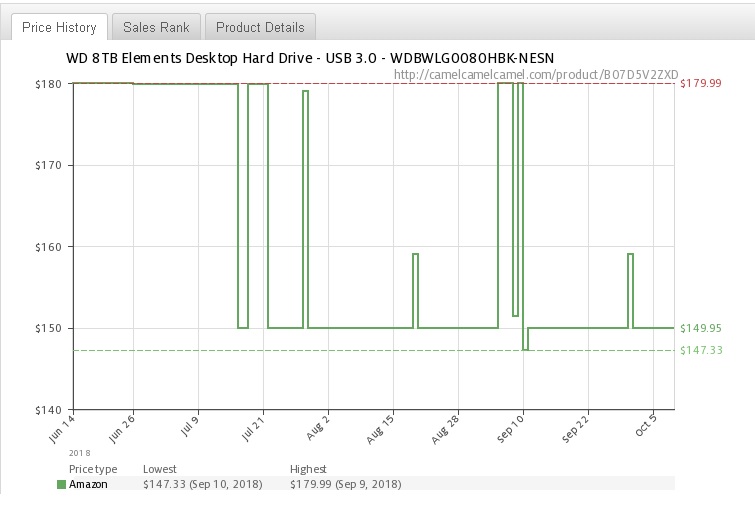Click the Jun 14 x-axis date
Screen dimensions: 755x516
[62, 428]
